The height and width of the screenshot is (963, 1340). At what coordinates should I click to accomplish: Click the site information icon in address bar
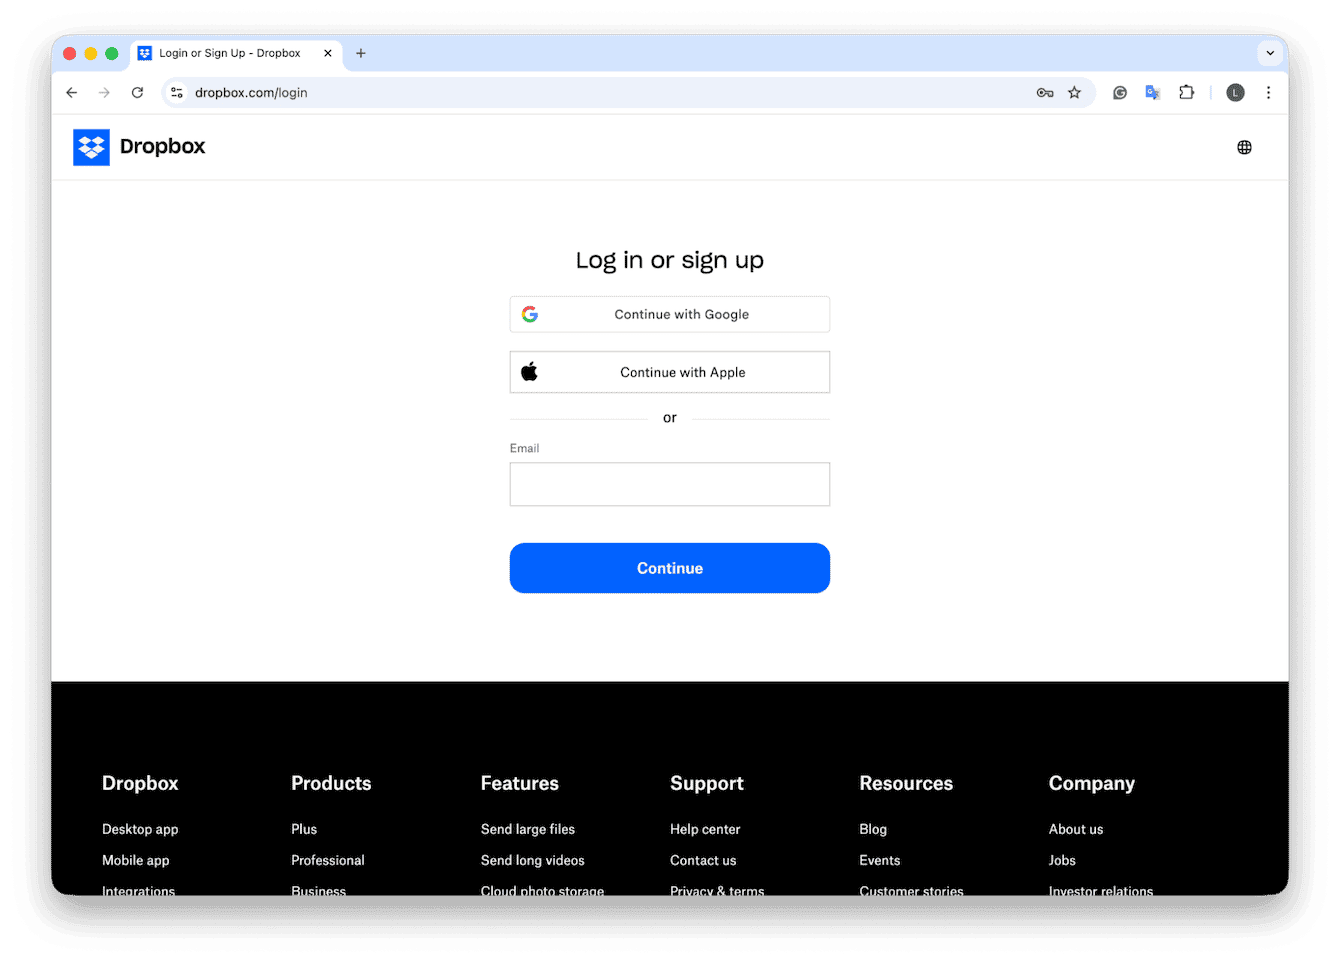(x=176, y=92)
